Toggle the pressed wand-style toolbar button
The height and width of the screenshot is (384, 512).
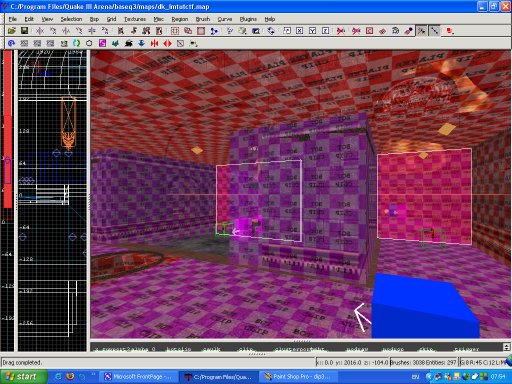coord(422,31)
